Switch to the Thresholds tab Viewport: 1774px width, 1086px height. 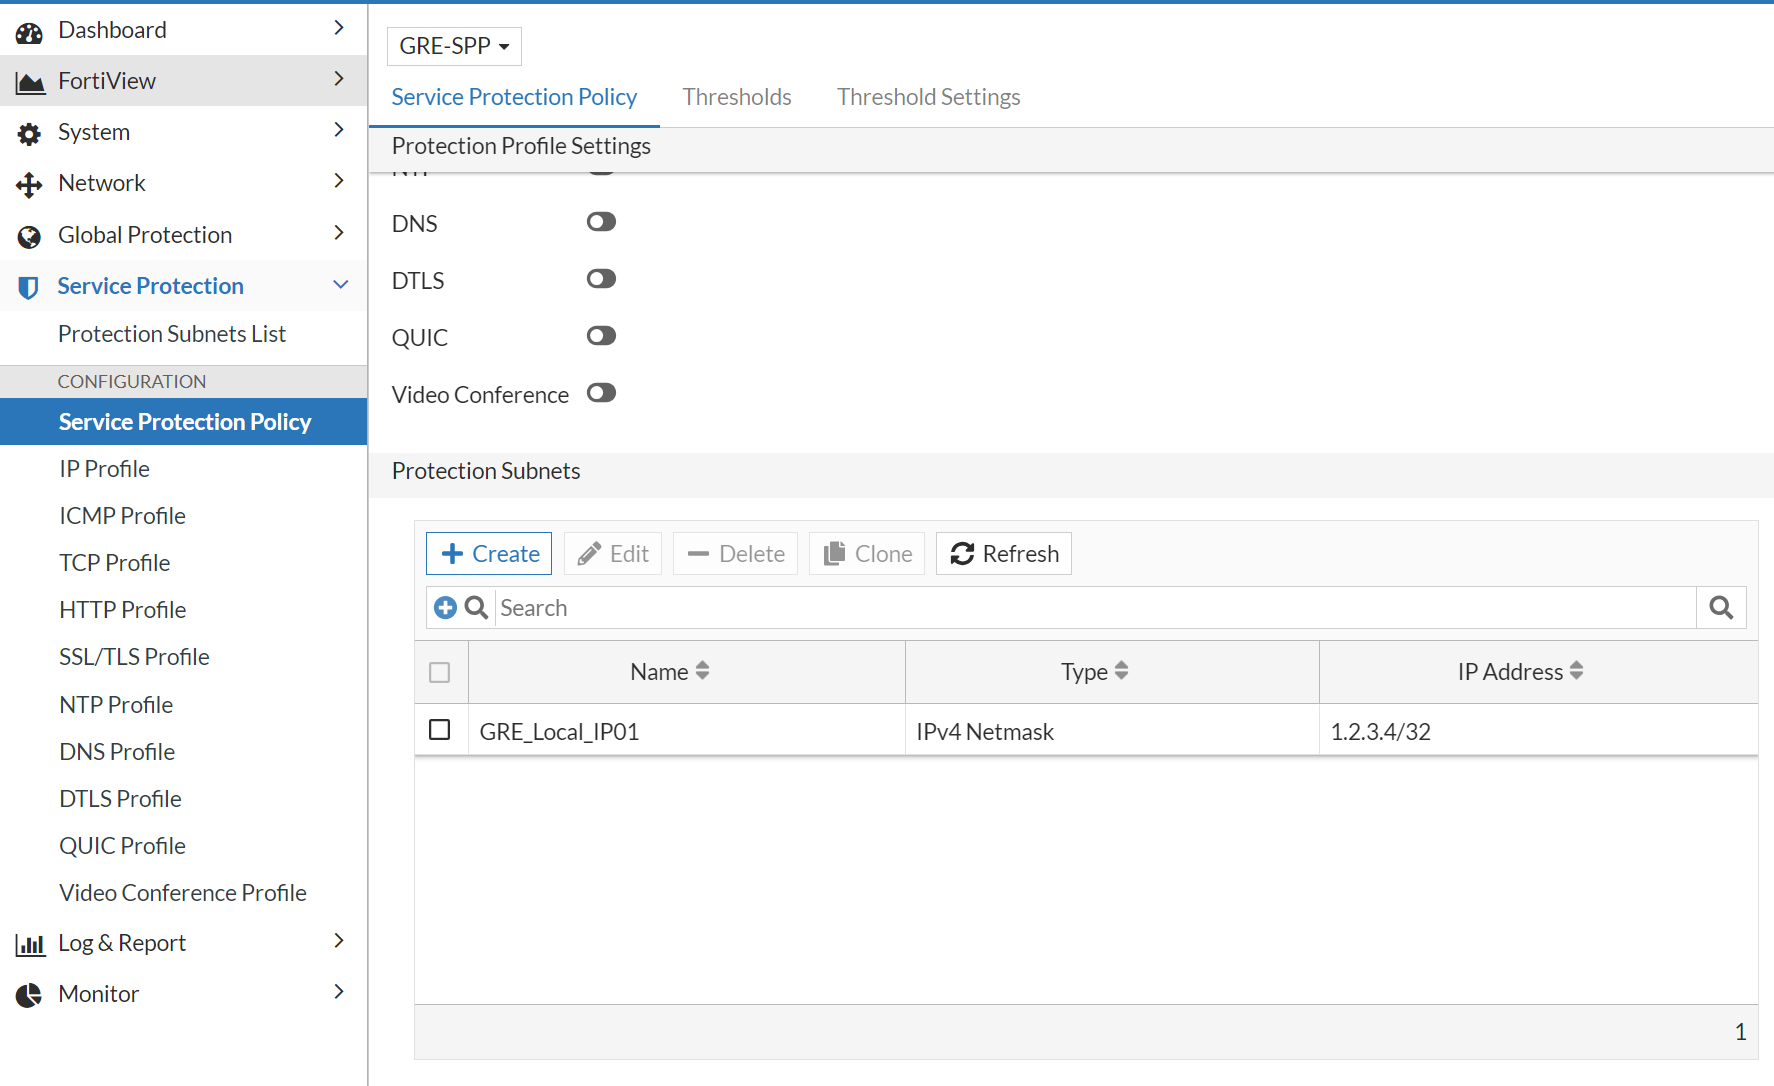[x=737, y=96]
